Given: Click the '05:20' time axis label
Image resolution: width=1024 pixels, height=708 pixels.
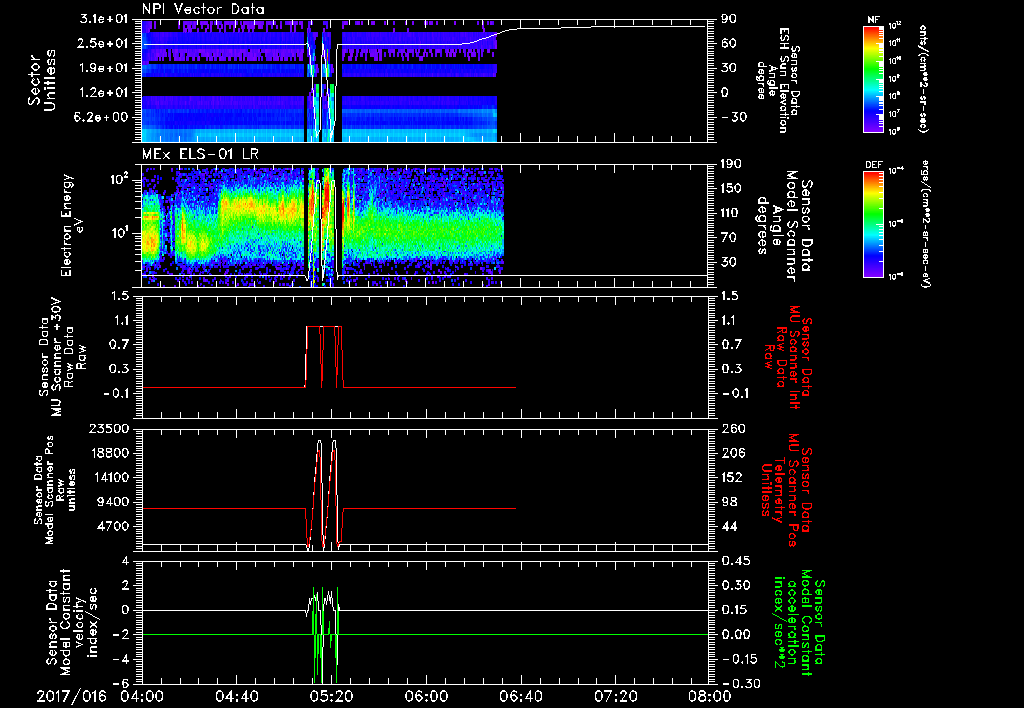Looking at the screenshot, I should [x=331, y=696].
